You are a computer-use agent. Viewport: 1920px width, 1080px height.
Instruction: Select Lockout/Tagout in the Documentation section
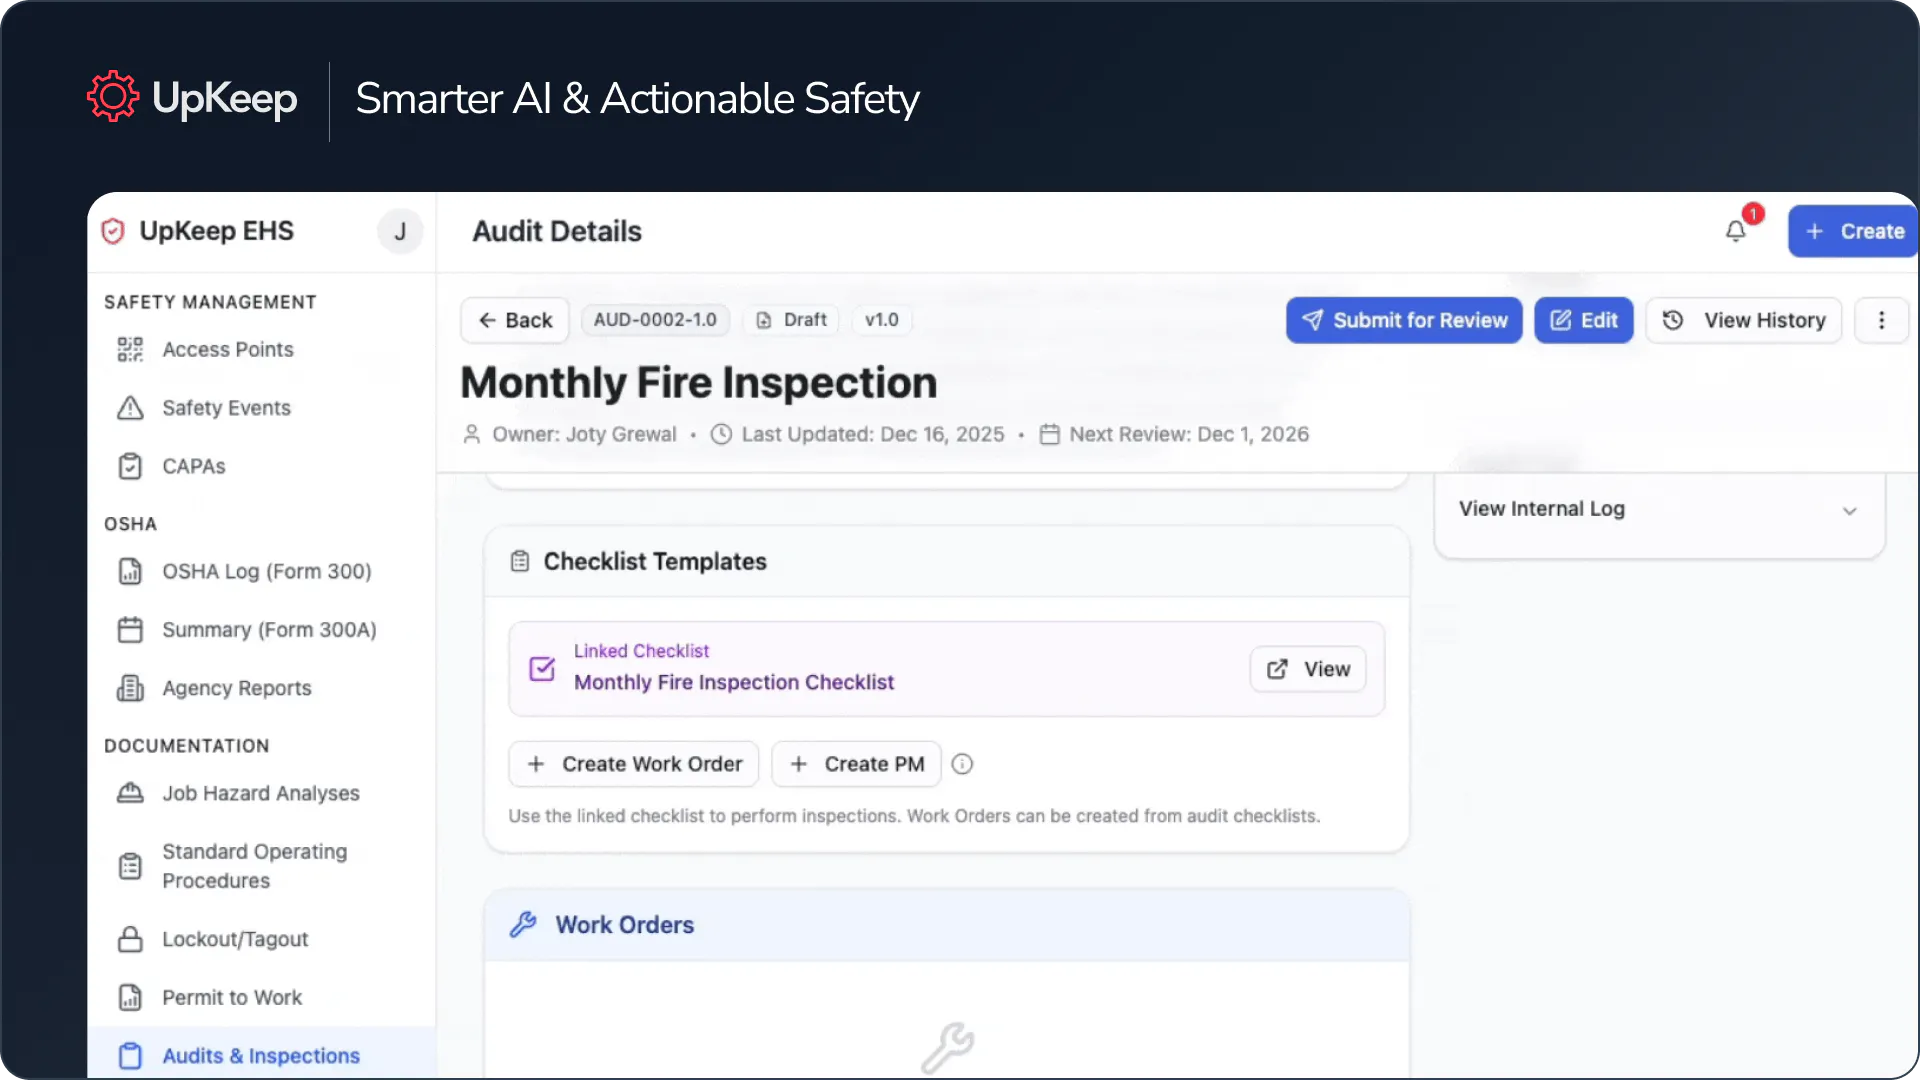(235, 939)
